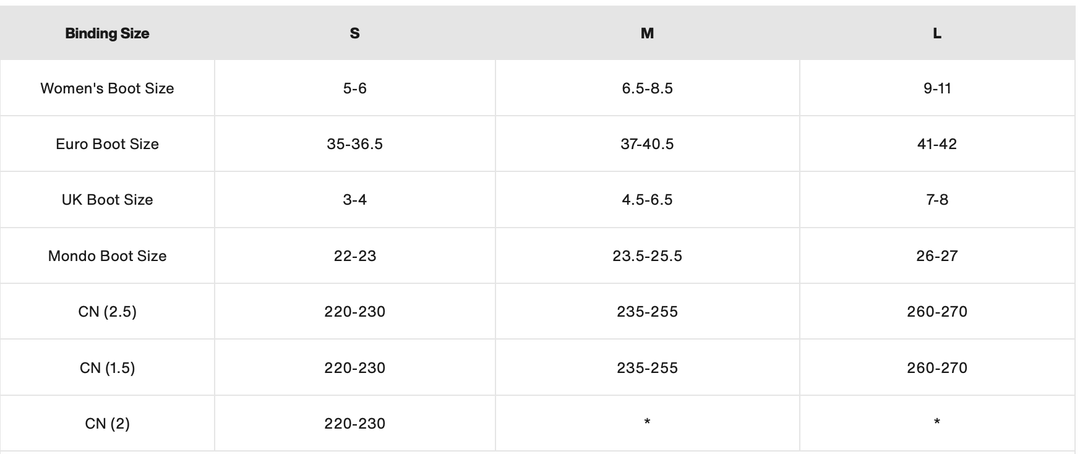This screenshot has width=1080, height=454.
Task: Select the M size column header
Action: pos(647,33)
